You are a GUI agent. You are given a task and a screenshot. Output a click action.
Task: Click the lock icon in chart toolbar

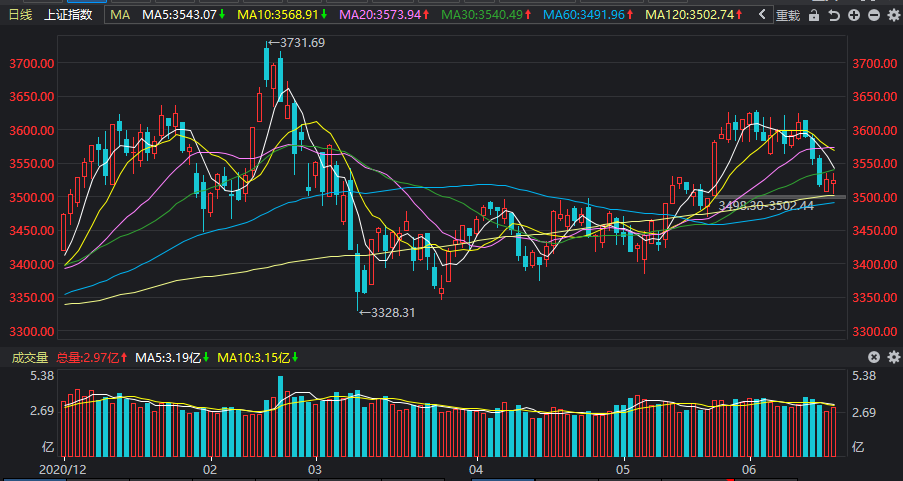point(814,16)
